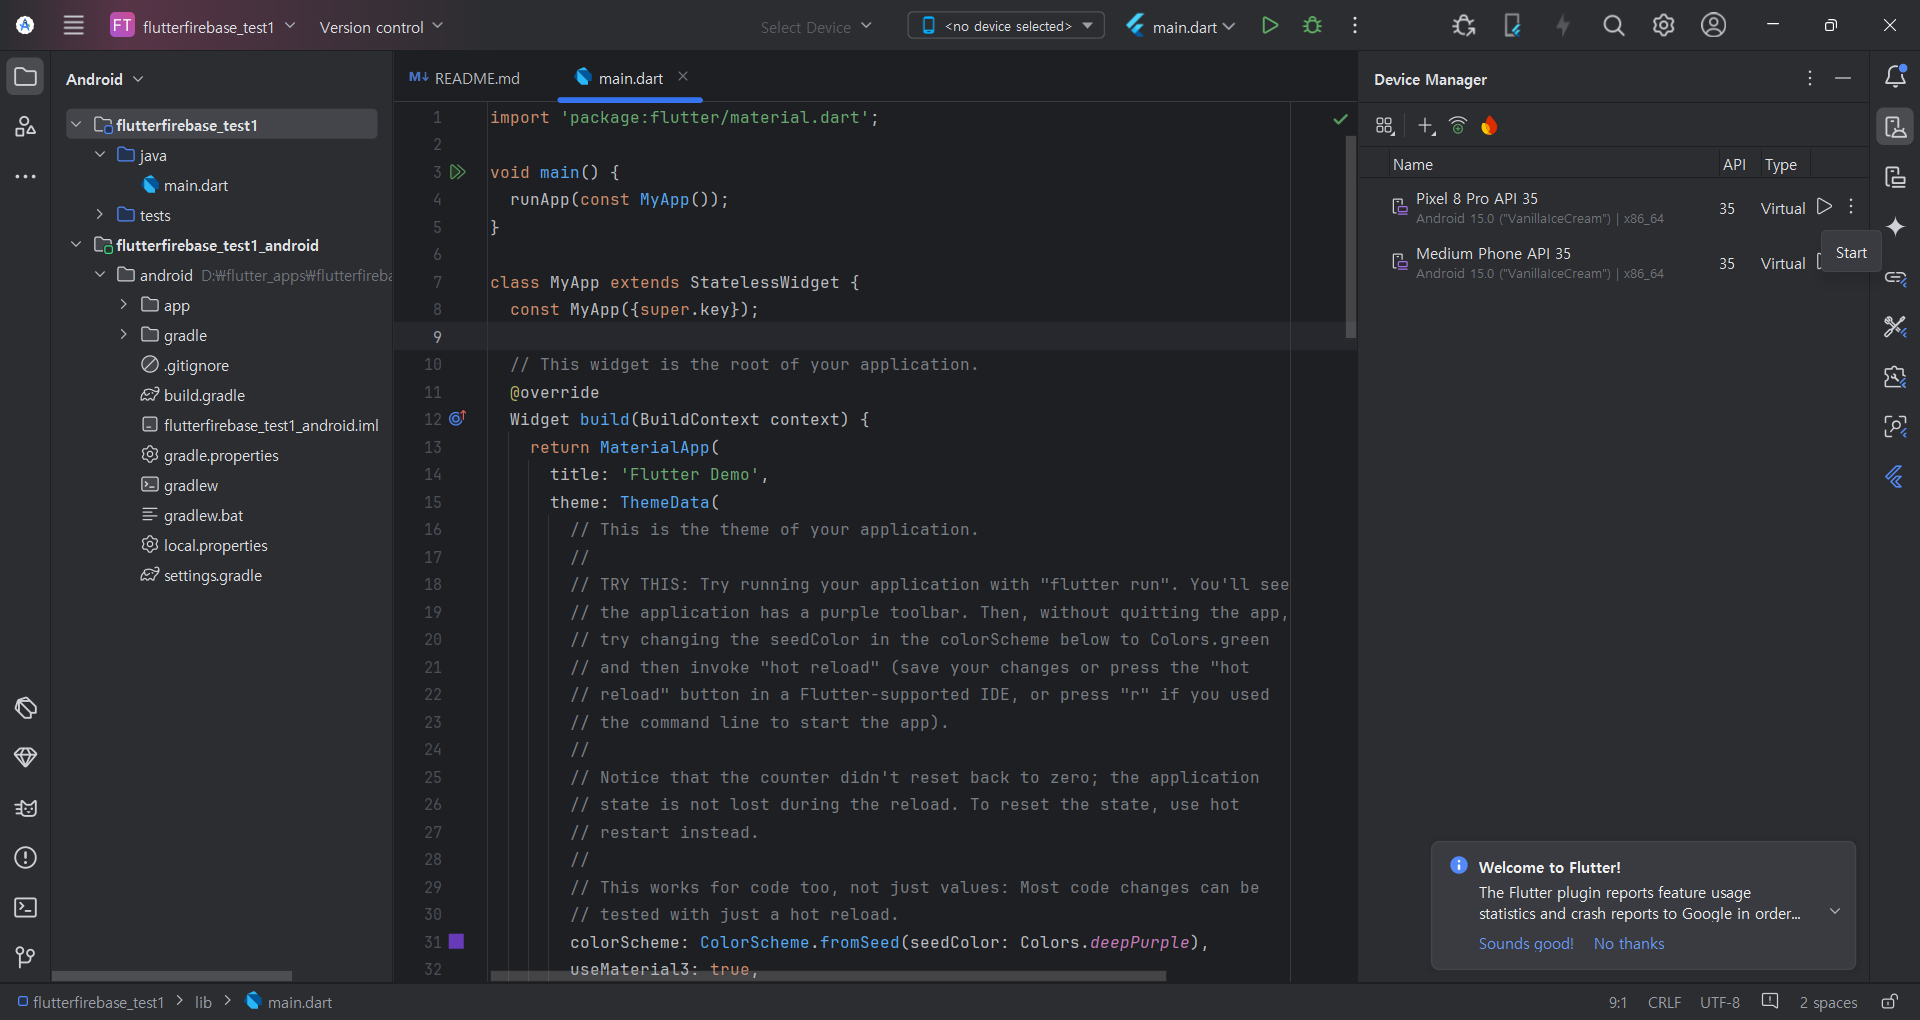Close the main.dart tab
Viewport: 1920px width, 1020px height.
pyautogui.click(x=683, y=76)
